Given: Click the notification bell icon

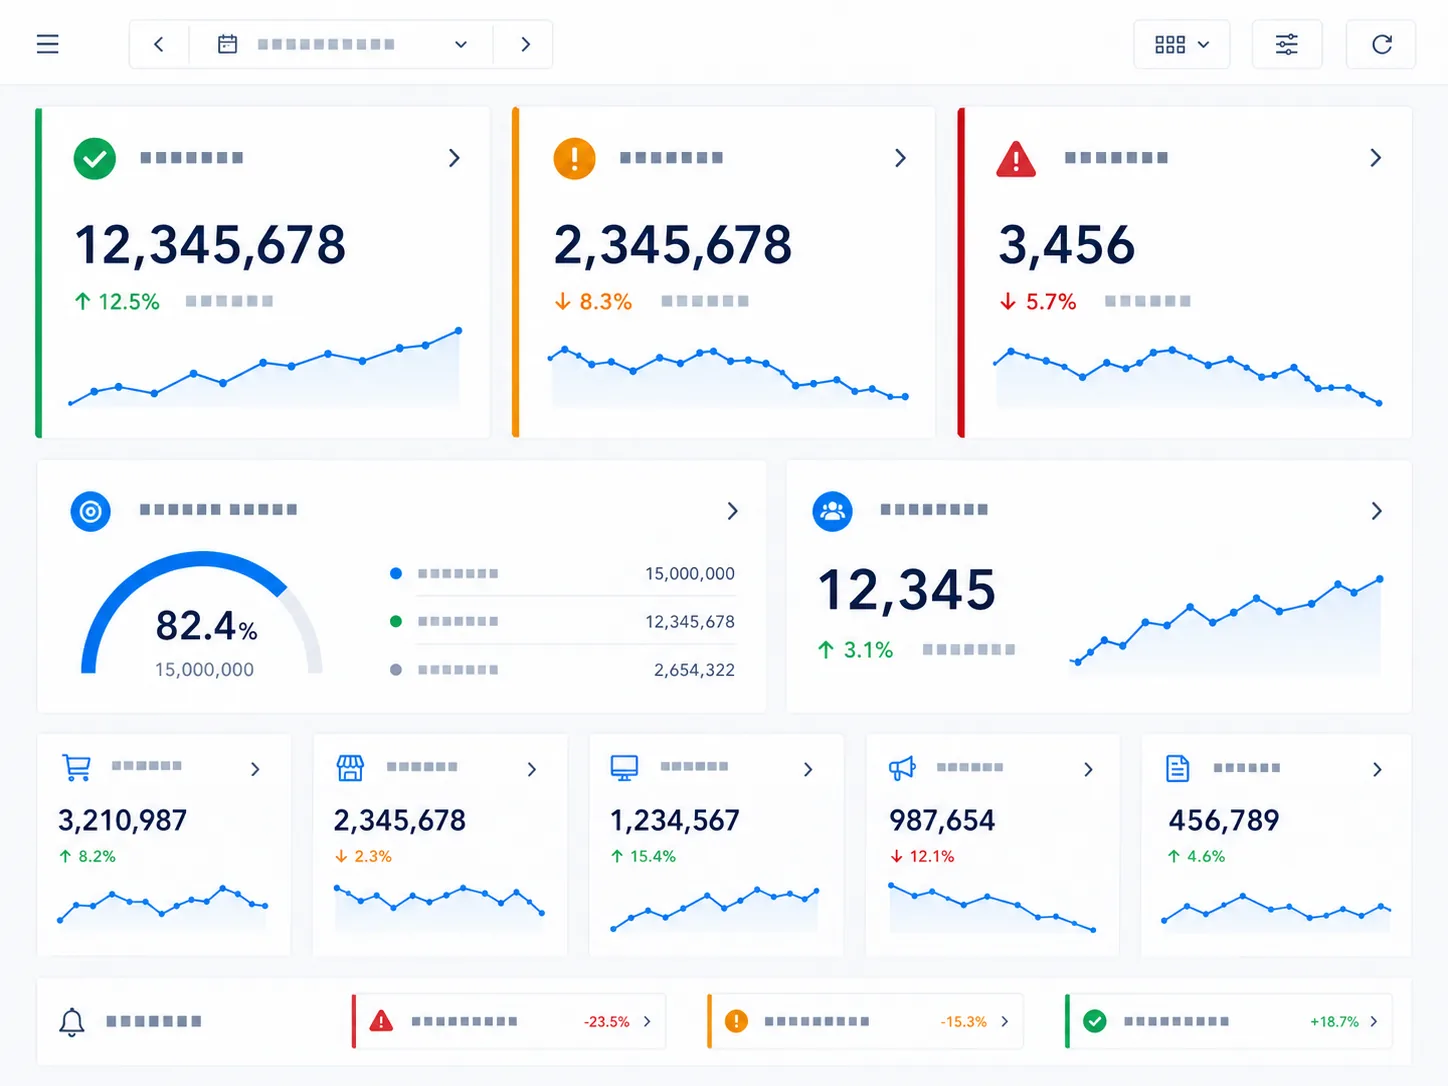Looking at the screenshot, I should (x=72, y=1022).
